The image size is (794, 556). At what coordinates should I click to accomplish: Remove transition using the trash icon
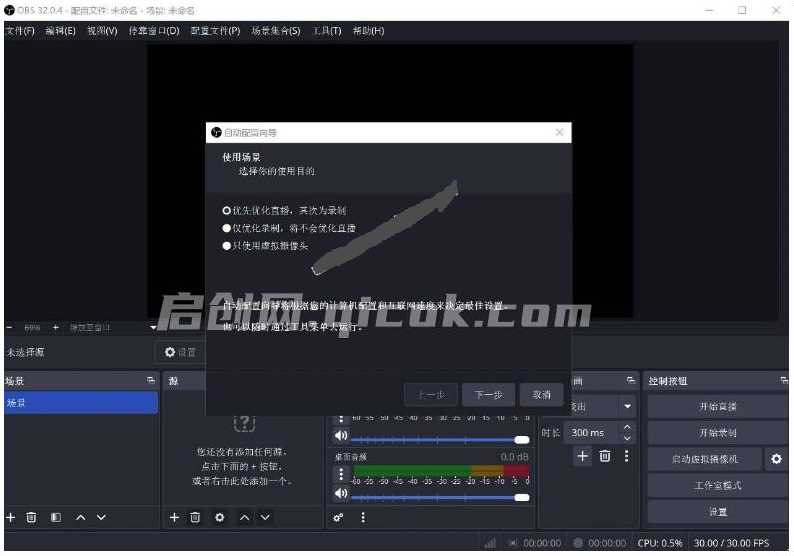[x=605, y=456]
